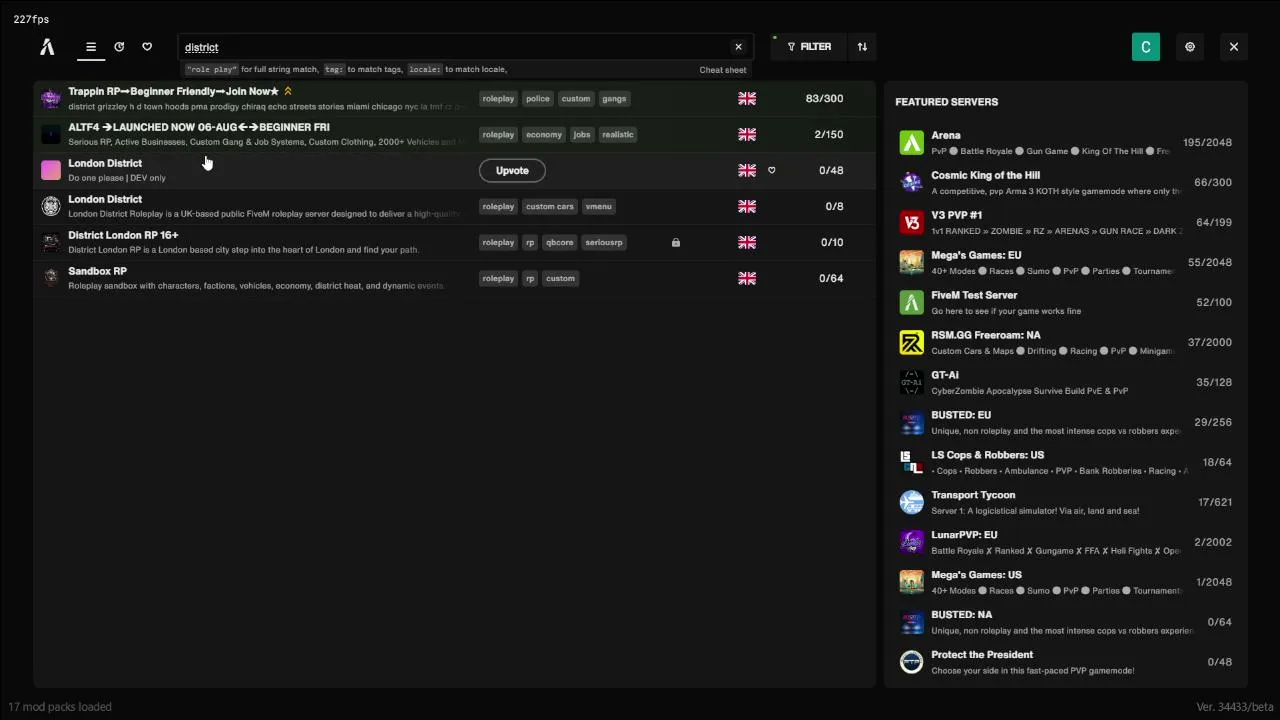Click the boost chevrons on Trappin RP
This screenshot has width=1280, height=720.
288,91
